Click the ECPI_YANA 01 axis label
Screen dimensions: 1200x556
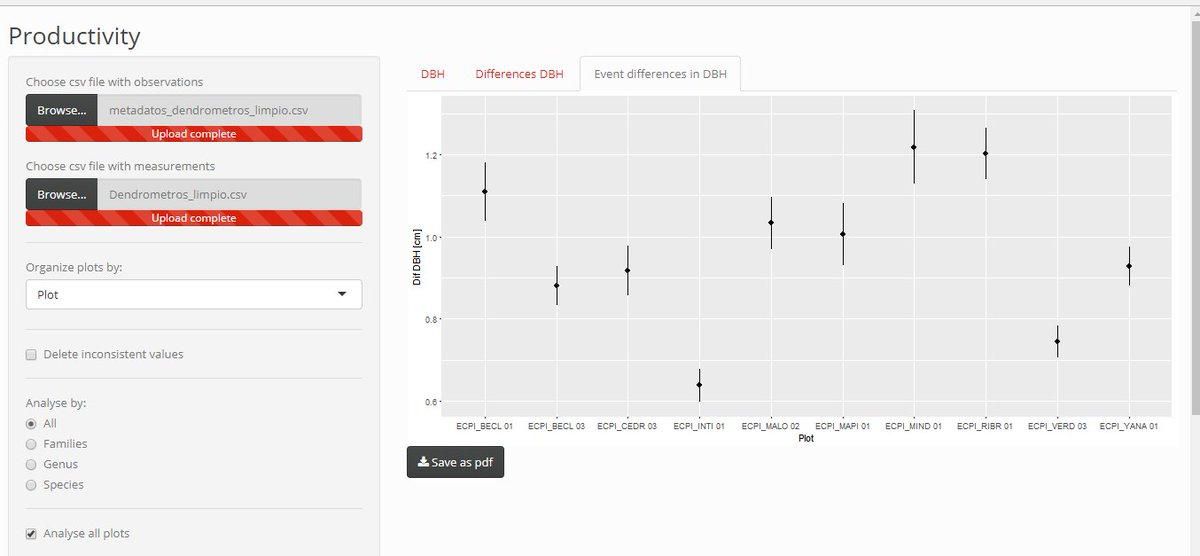(1128, 427)
